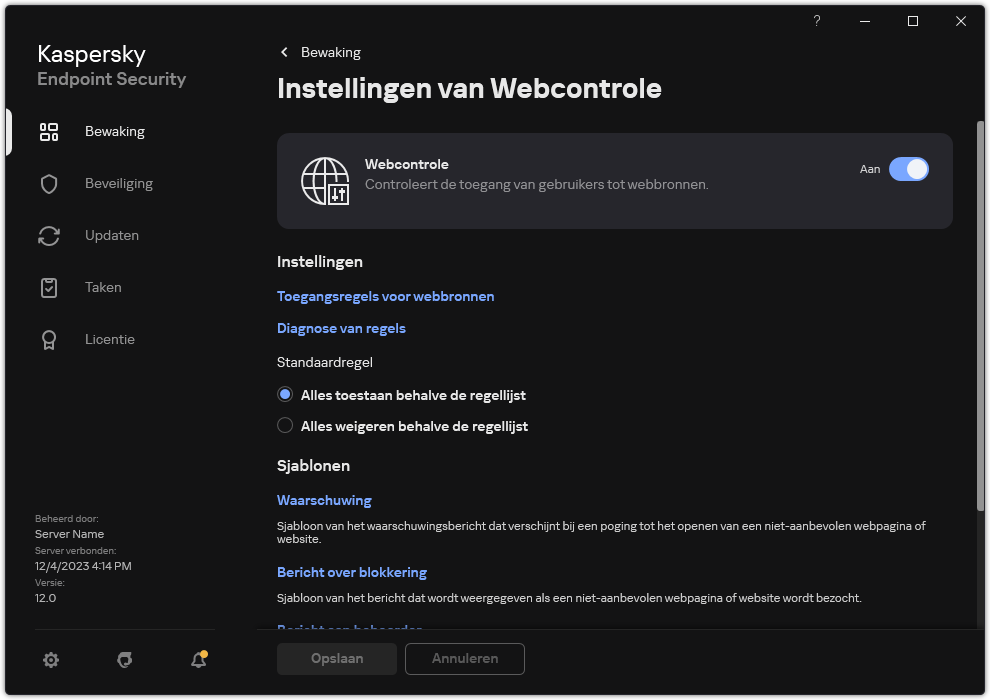Open the Waarschuwing template
The image size is (990, 700).
324,500
